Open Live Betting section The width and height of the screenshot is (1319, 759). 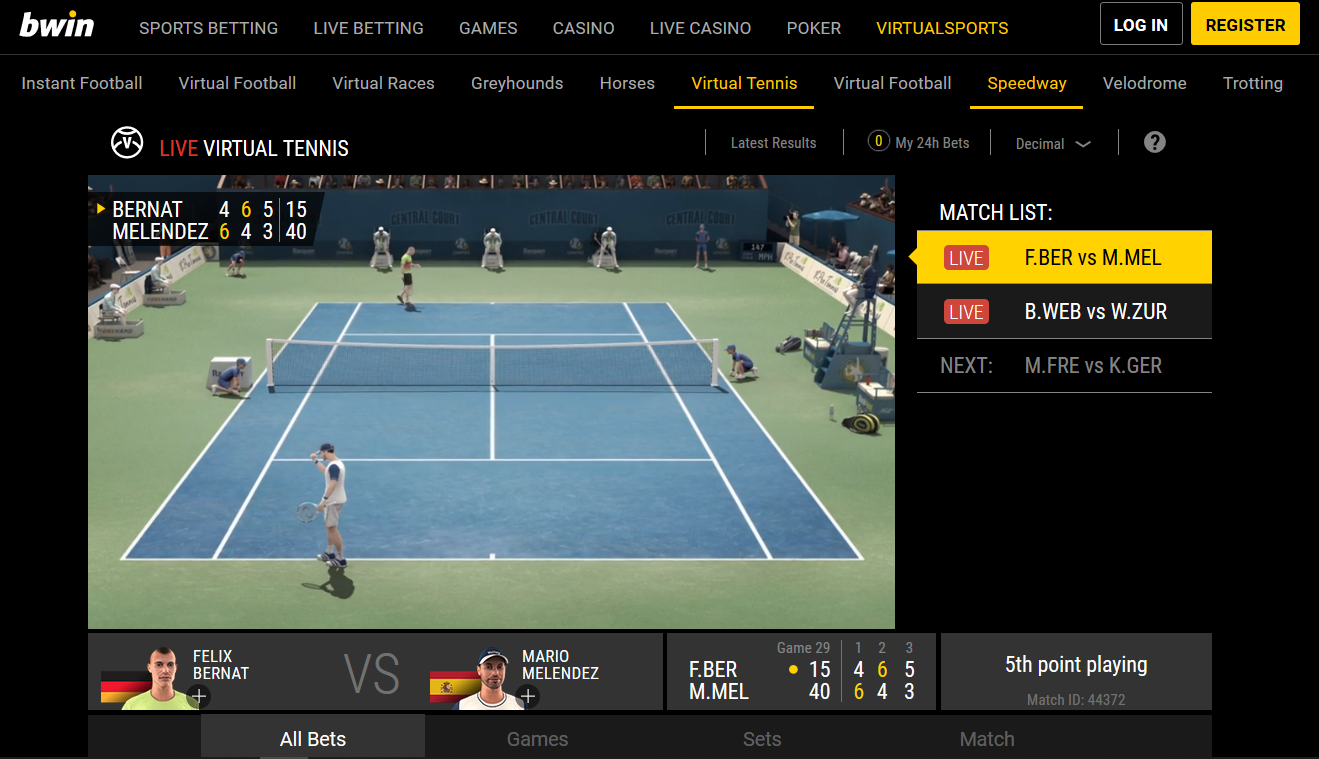coord(368,28)
